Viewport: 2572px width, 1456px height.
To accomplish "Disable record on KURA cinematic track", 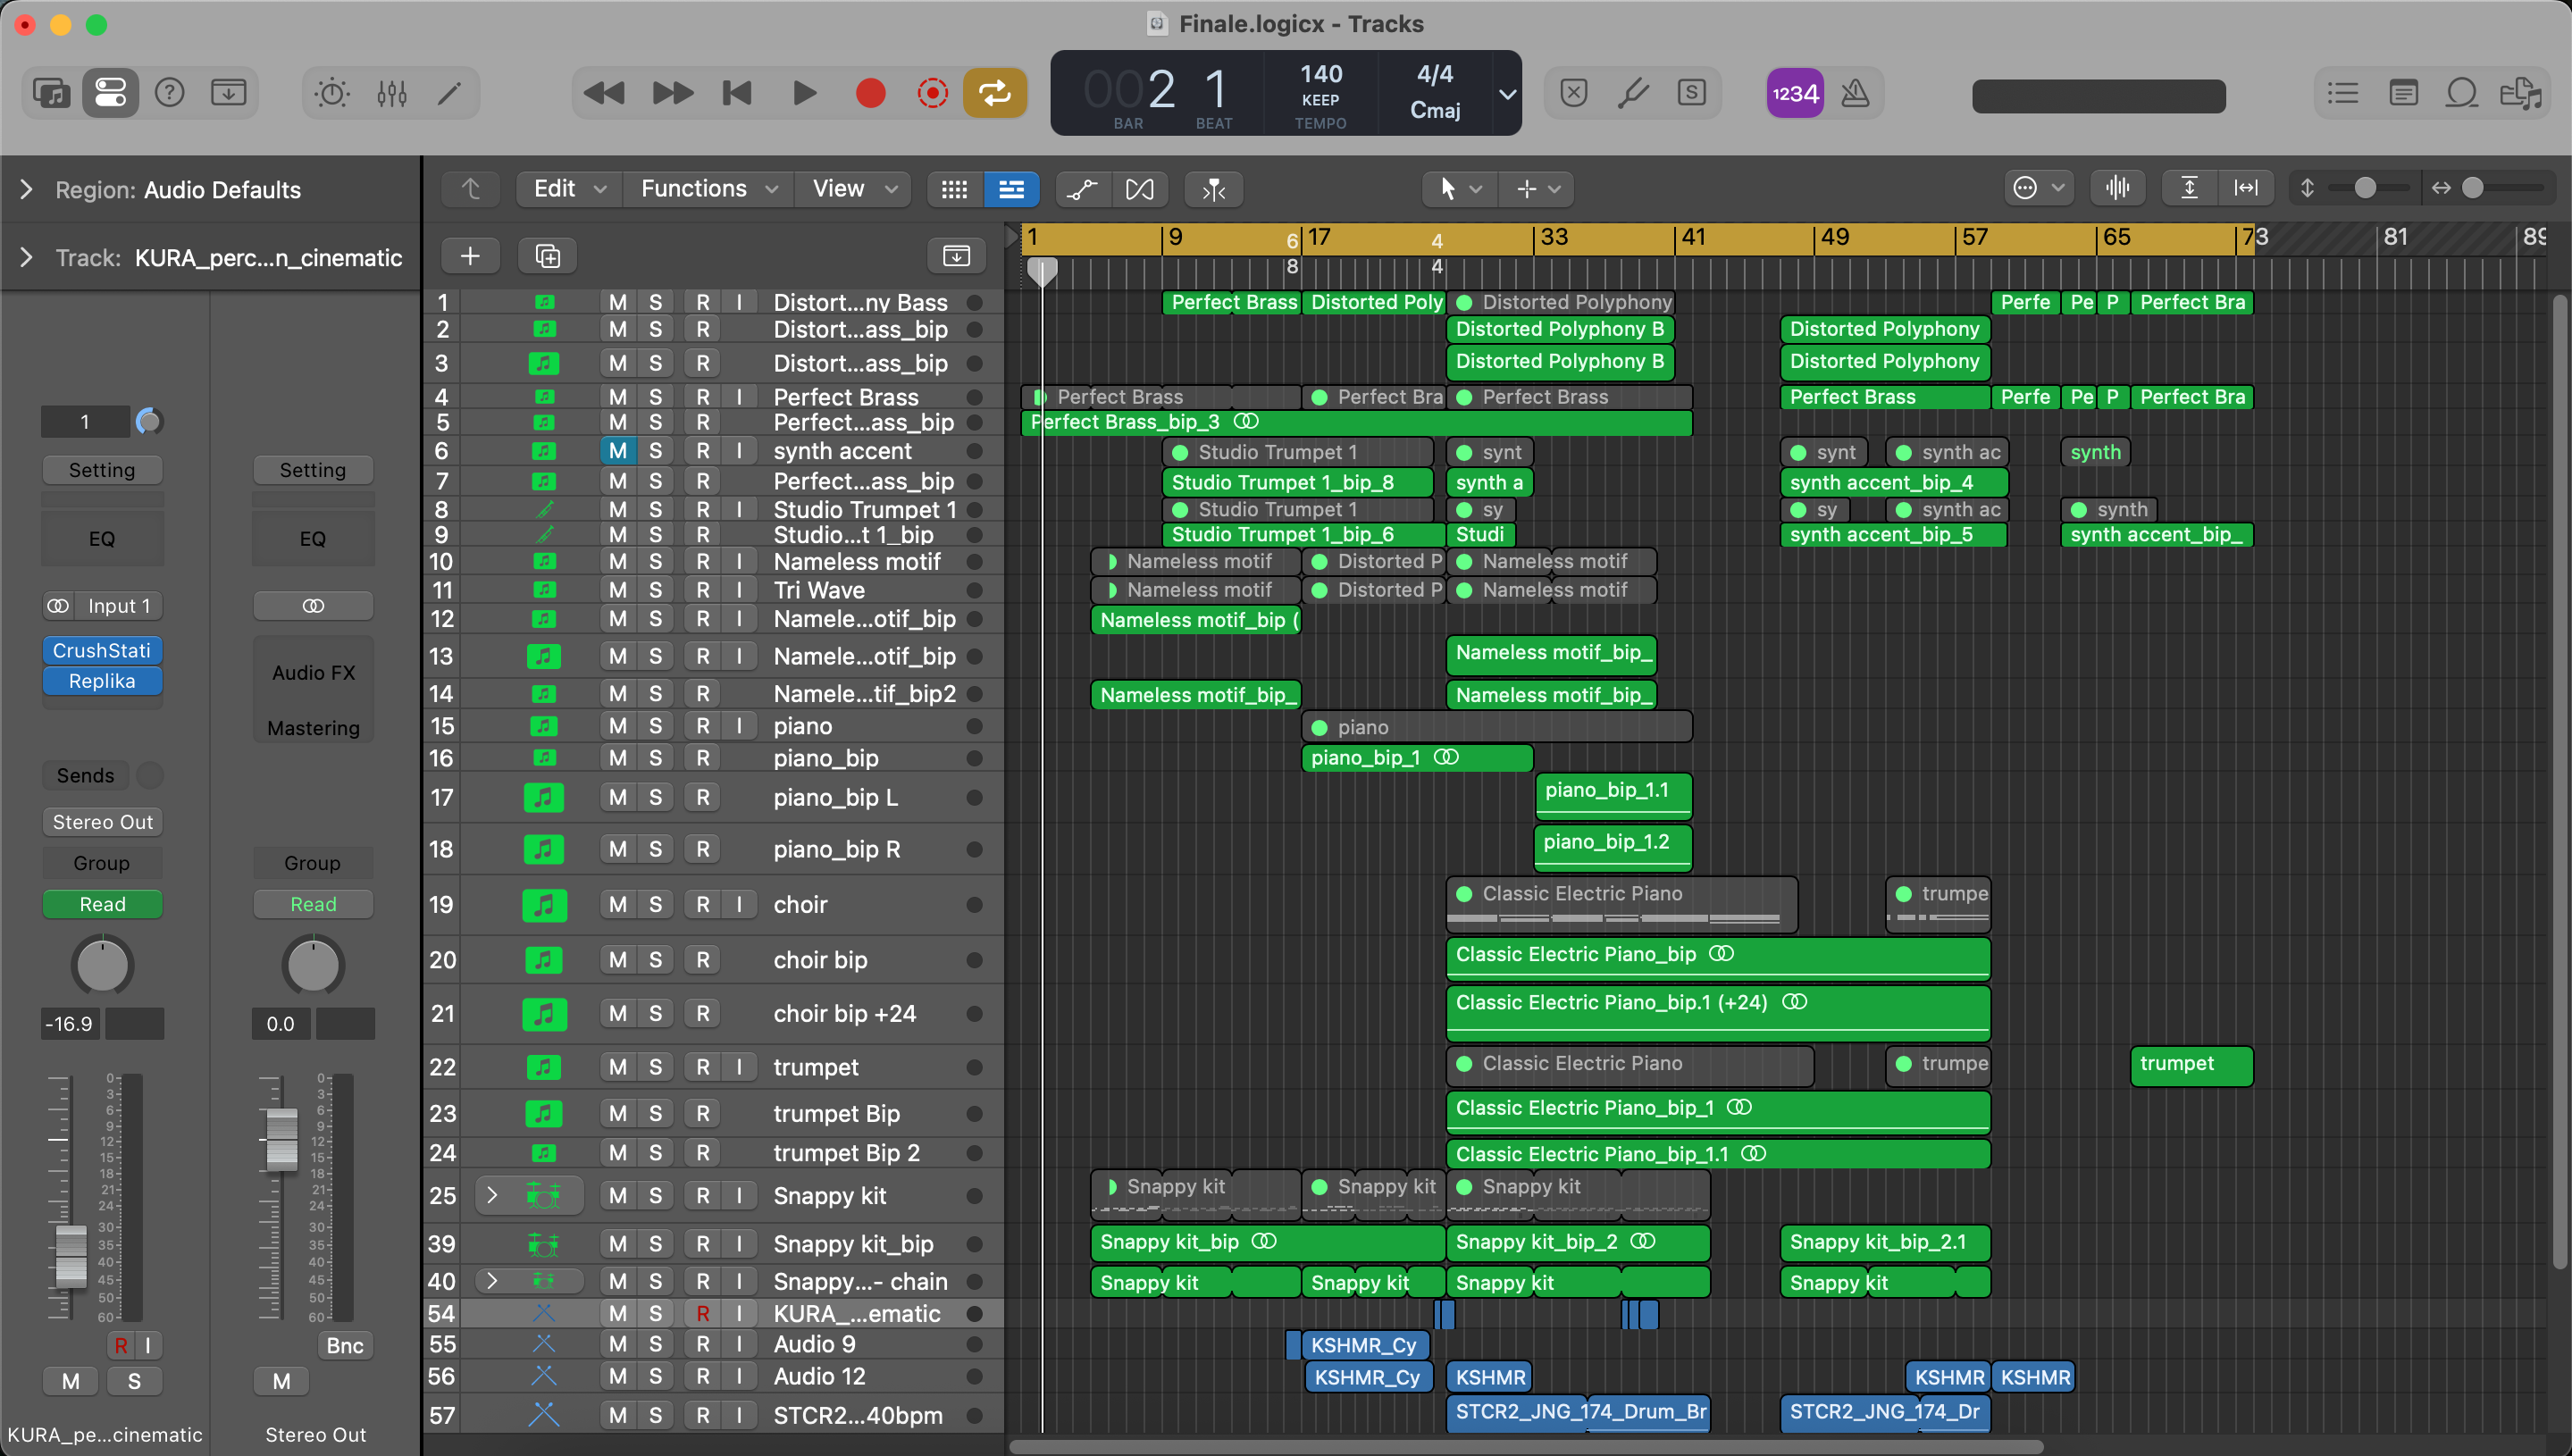I will tap(703, 1313).
